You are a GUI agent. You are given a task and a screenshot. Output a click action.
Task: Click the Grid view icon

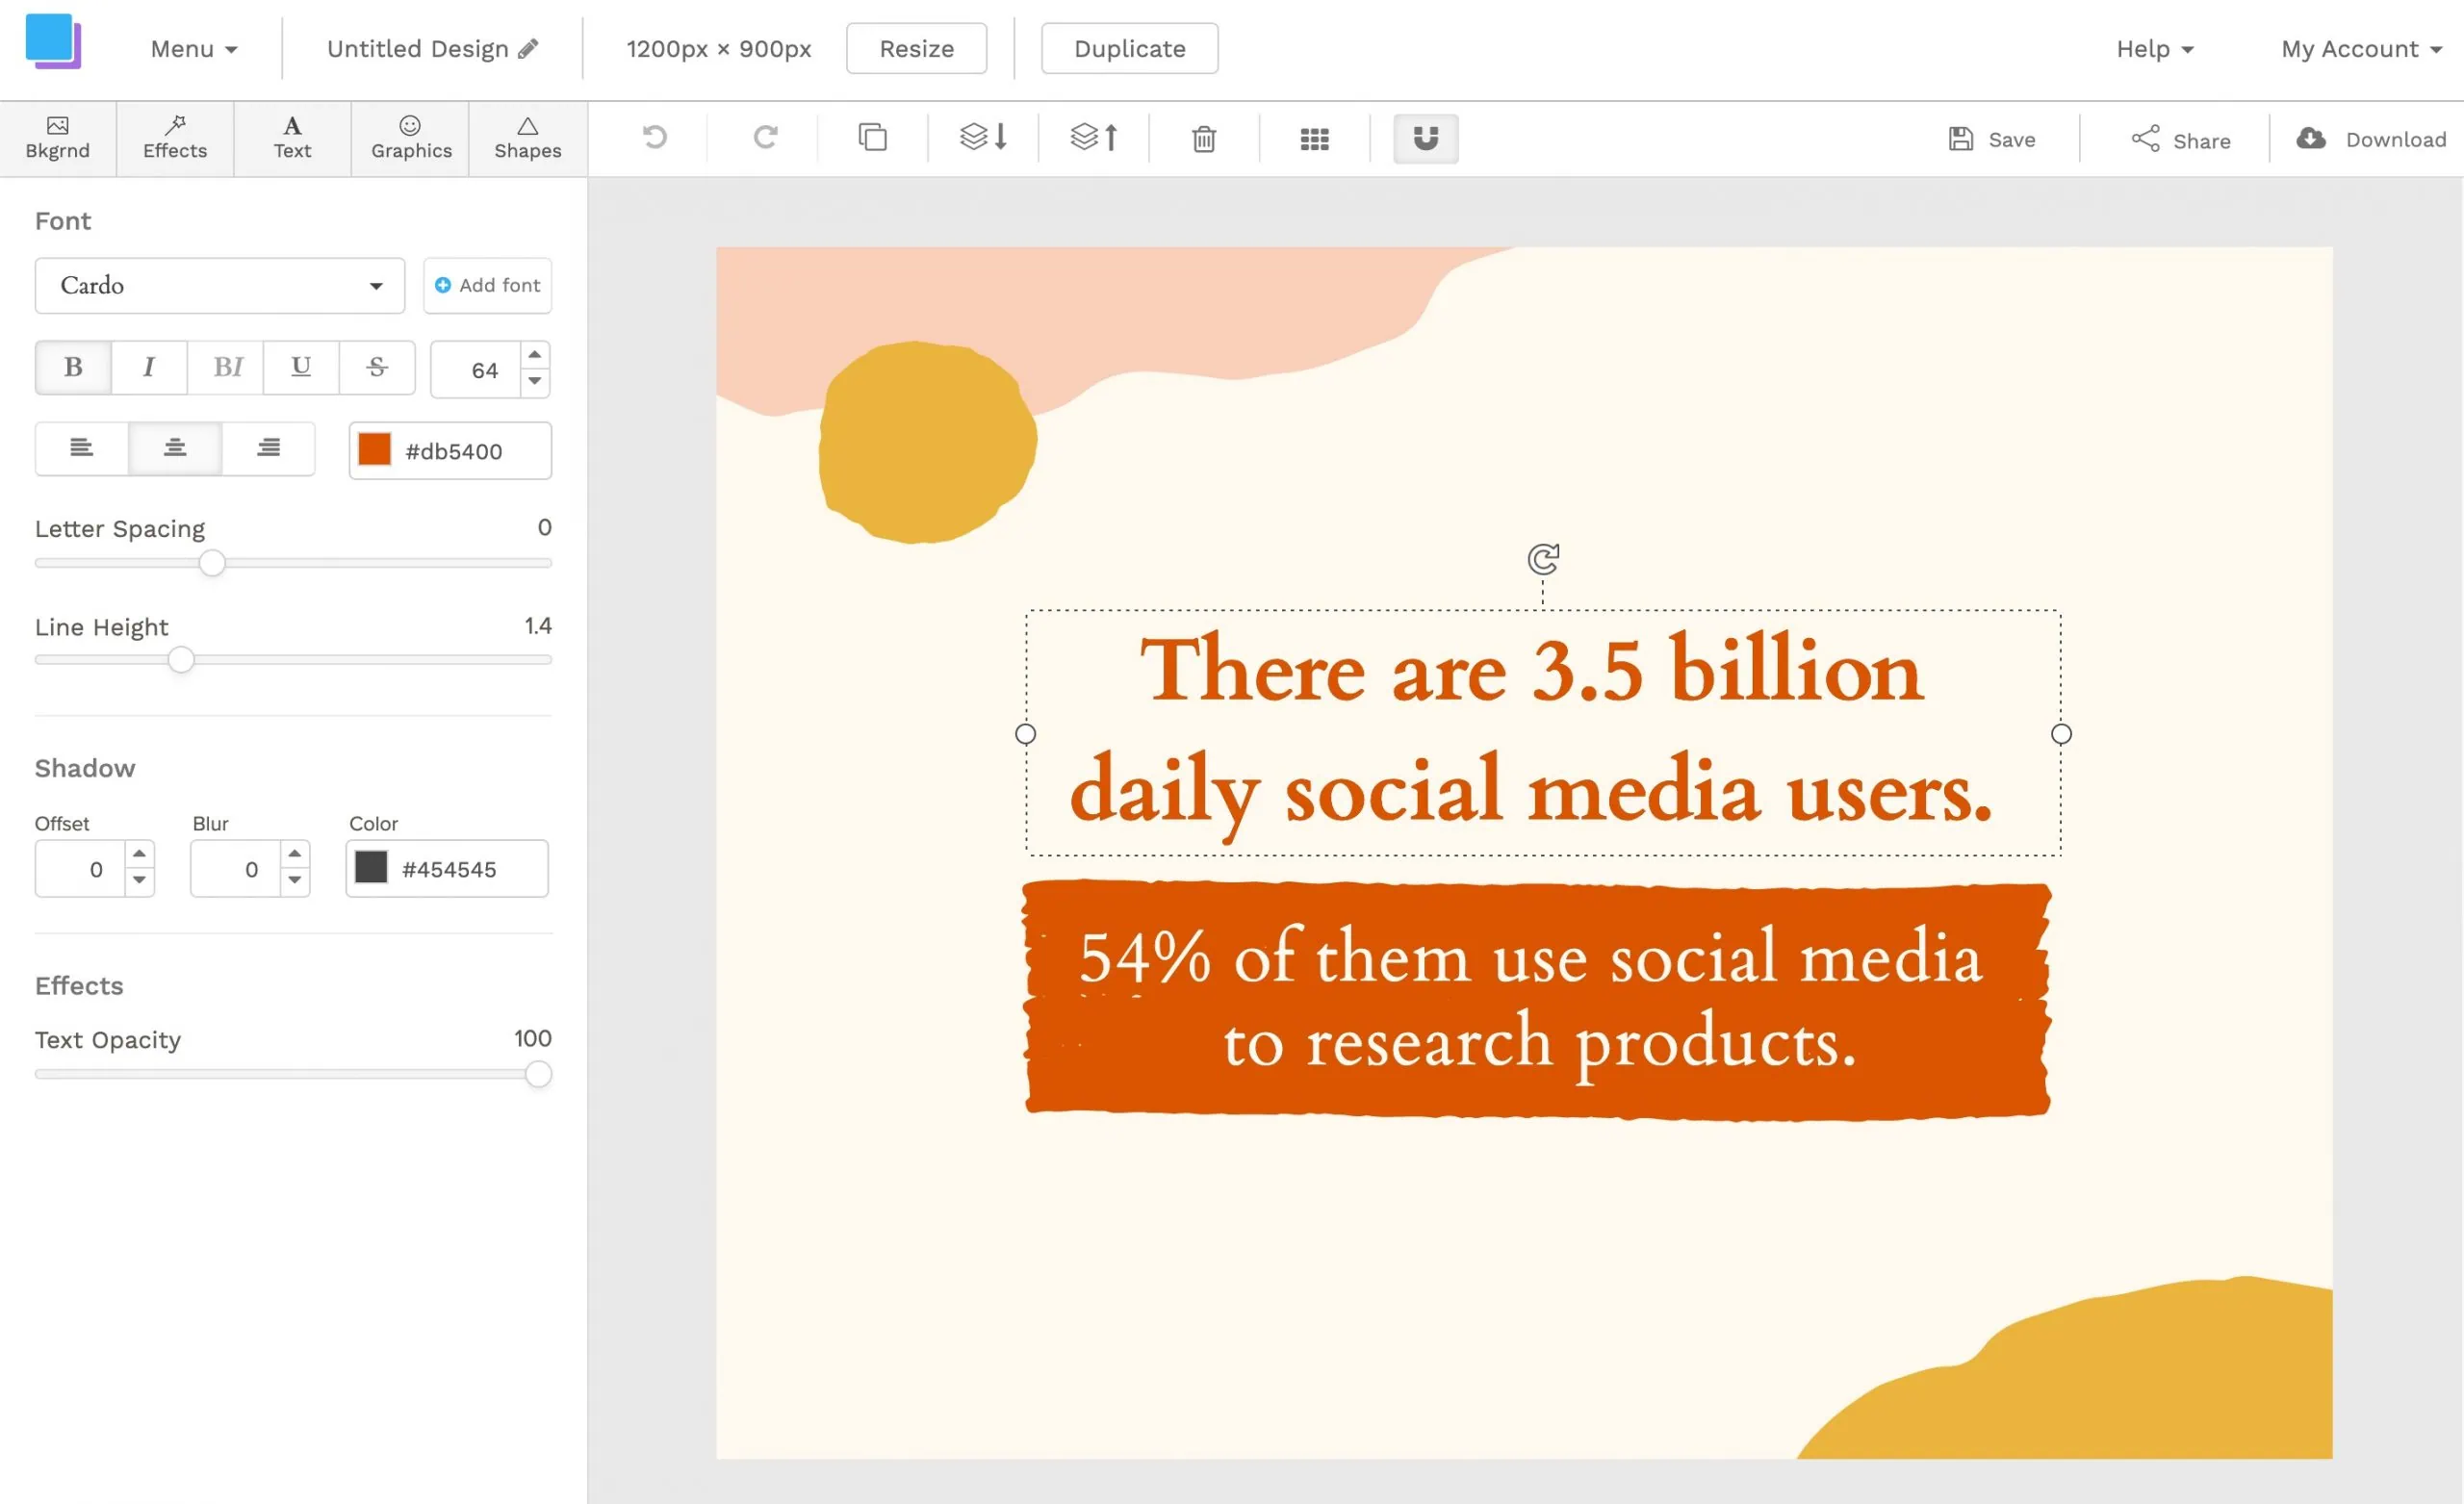[x=1315, y=138]
